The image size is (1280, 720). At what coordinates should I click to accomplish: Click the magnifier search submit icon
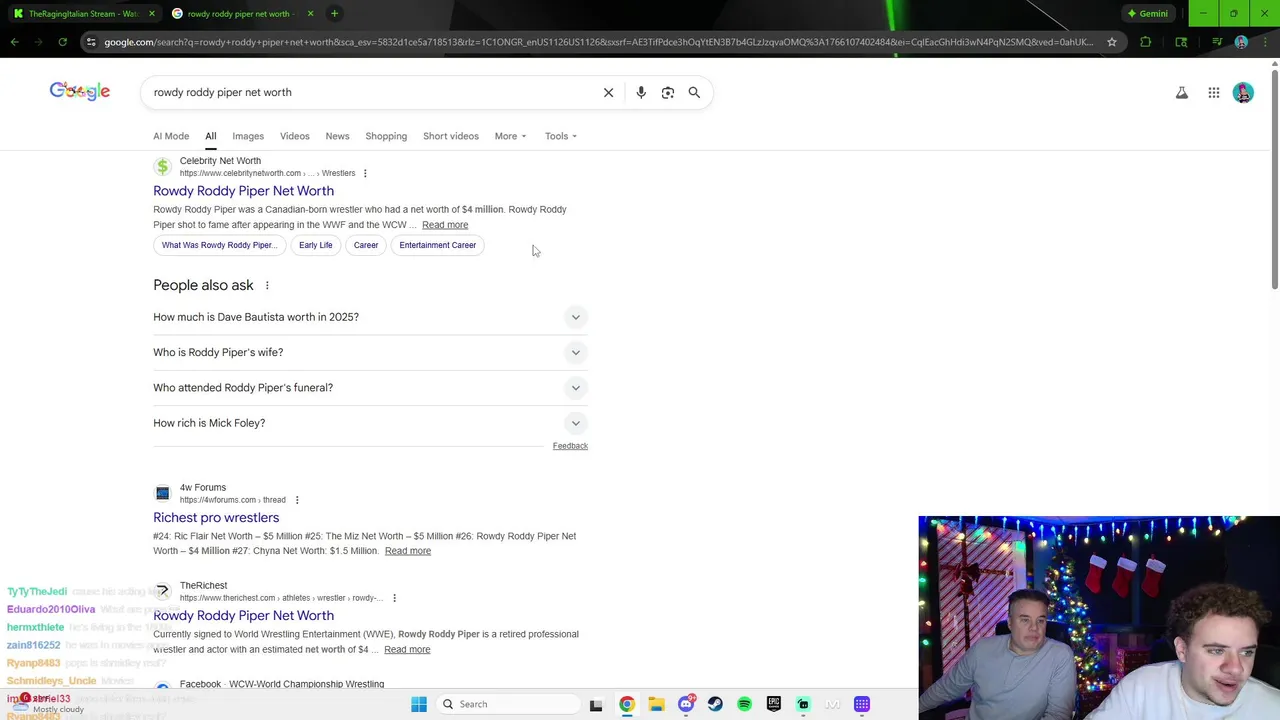point(694,92)
